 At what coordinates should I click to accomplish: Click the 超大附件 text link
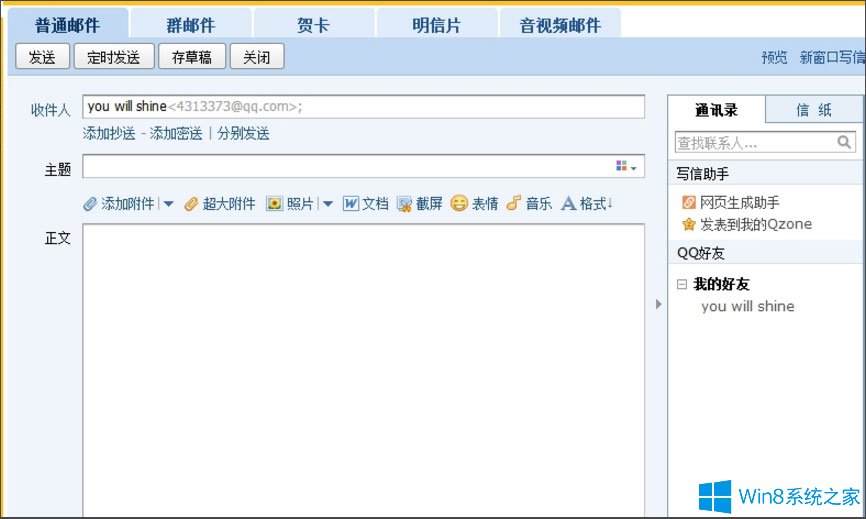coord(229,204)
